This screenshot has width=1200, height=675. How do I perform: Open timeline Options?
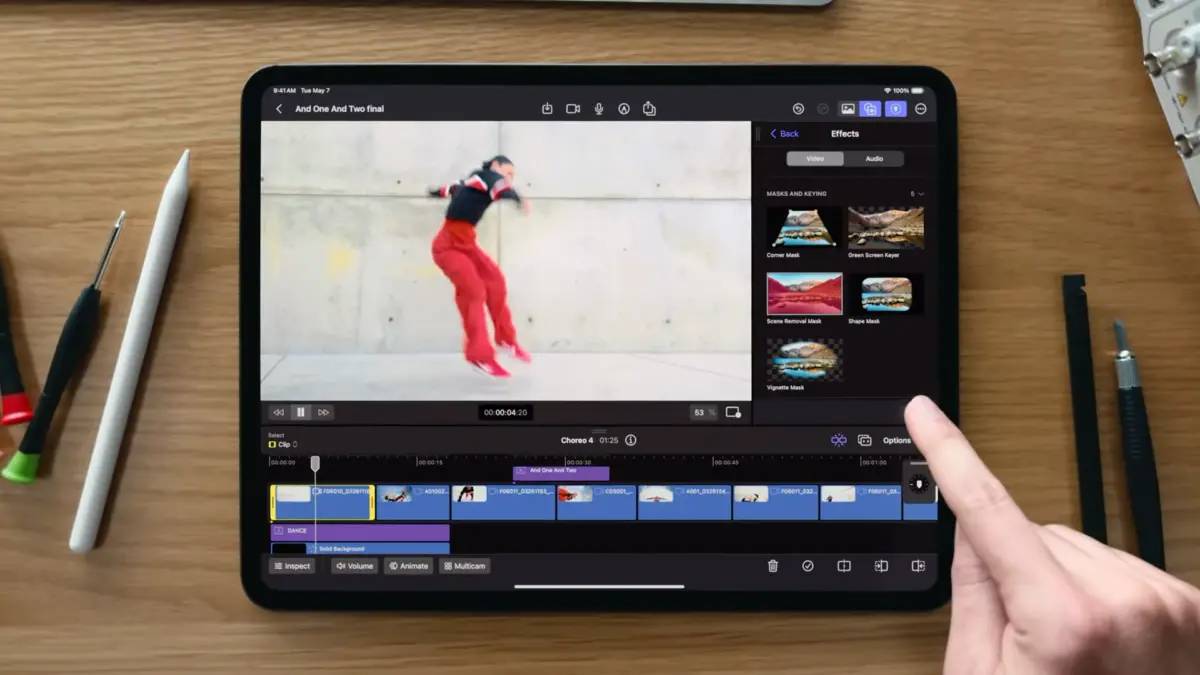[897, 440]
